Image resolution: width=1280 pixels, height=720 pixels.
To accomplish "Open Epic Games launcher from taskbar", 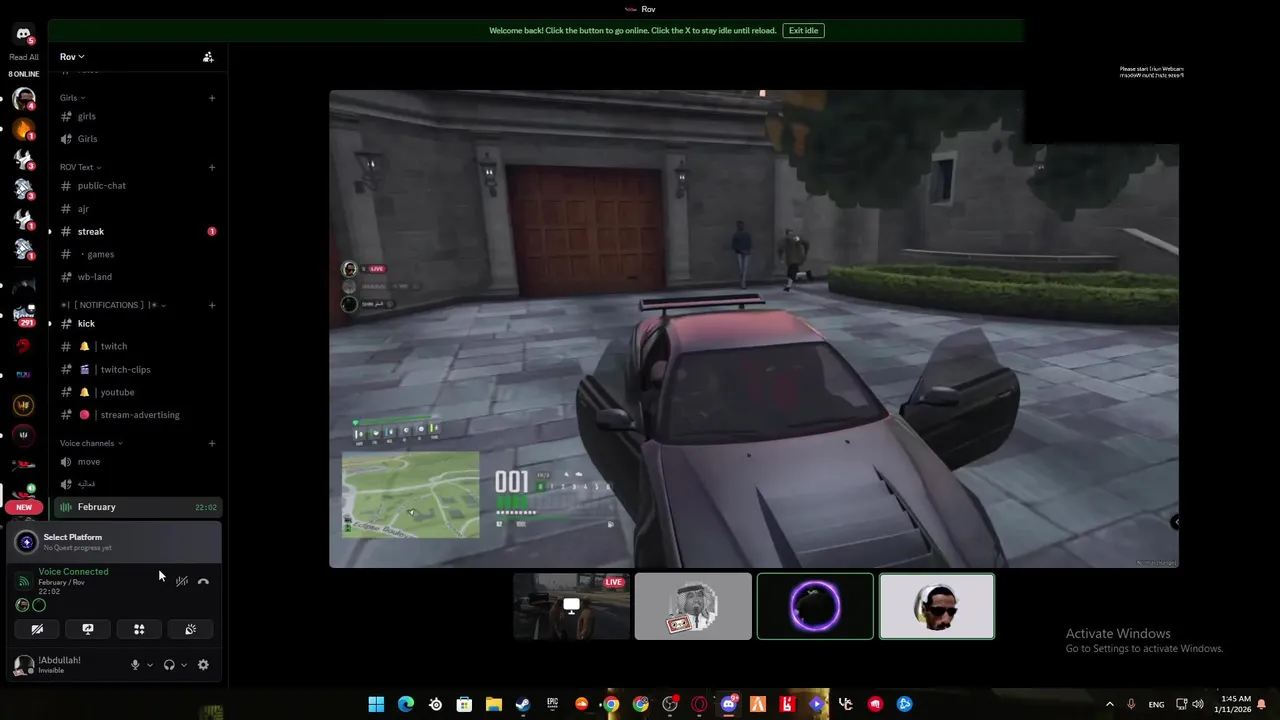I will click(552, 704).
